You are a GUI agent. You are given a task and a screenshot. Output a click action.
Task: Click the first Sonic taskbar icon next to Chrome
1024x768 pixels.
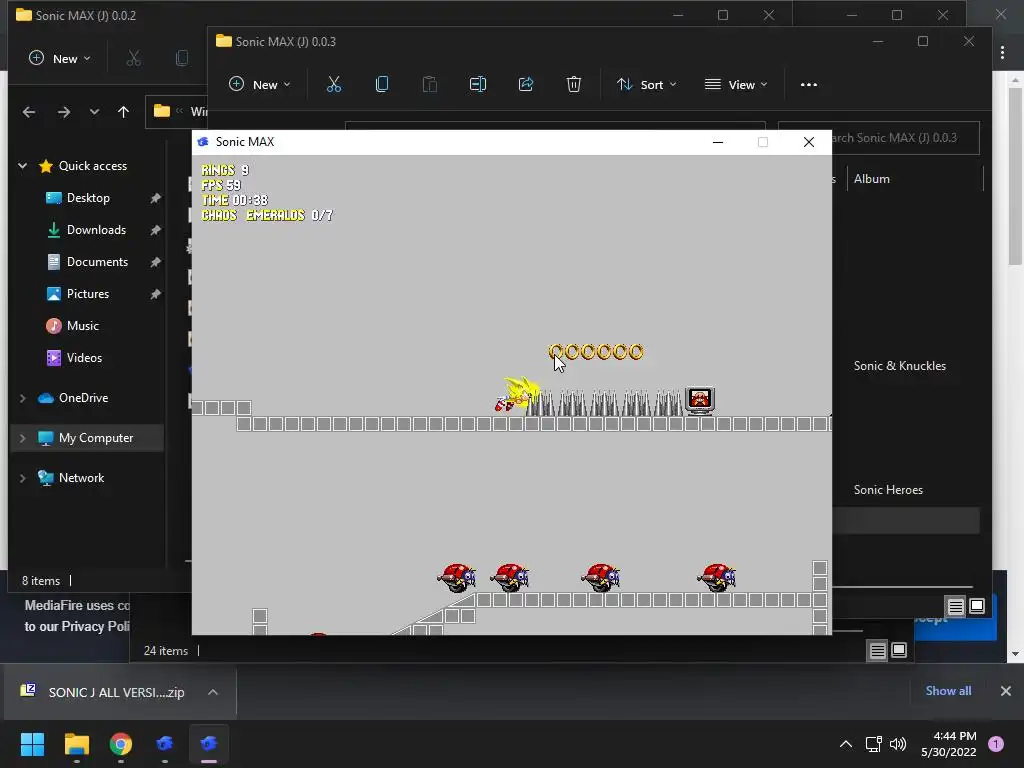tap(165, 744)
